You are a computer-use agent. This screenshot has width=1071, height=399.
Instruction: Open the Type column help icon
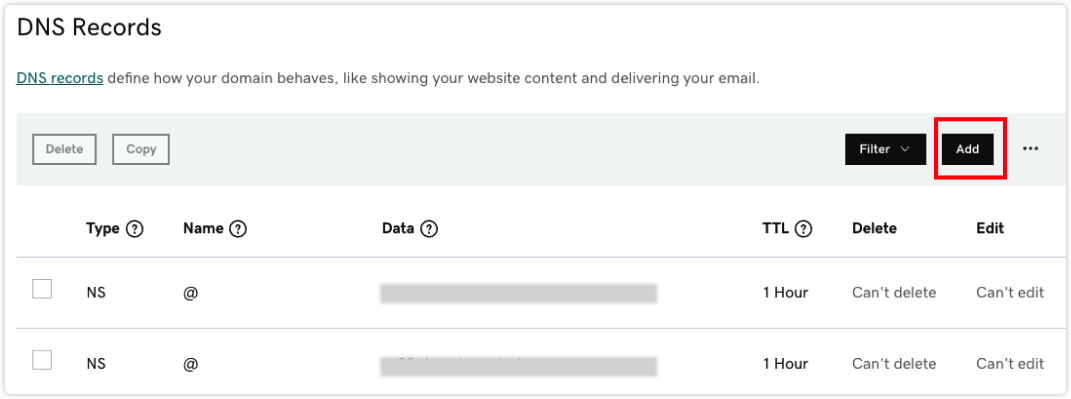coord(135,229)
